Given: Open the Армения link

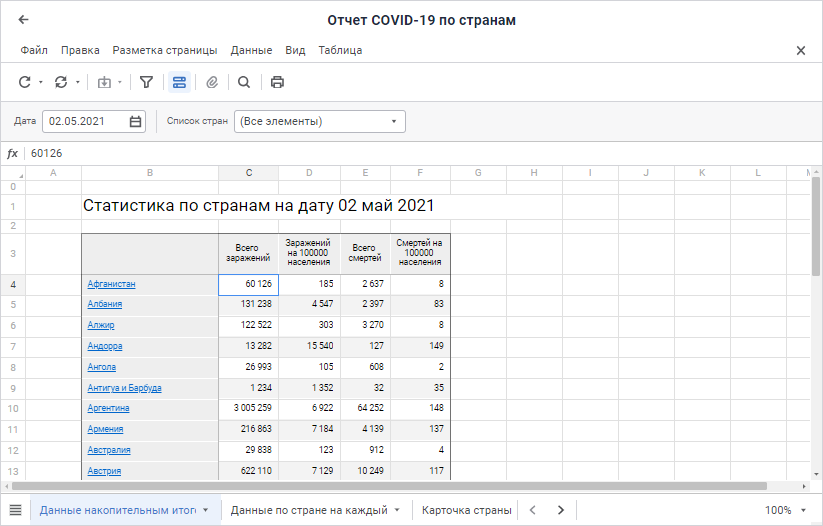Looking at the screenshot, I should (105, 429).
